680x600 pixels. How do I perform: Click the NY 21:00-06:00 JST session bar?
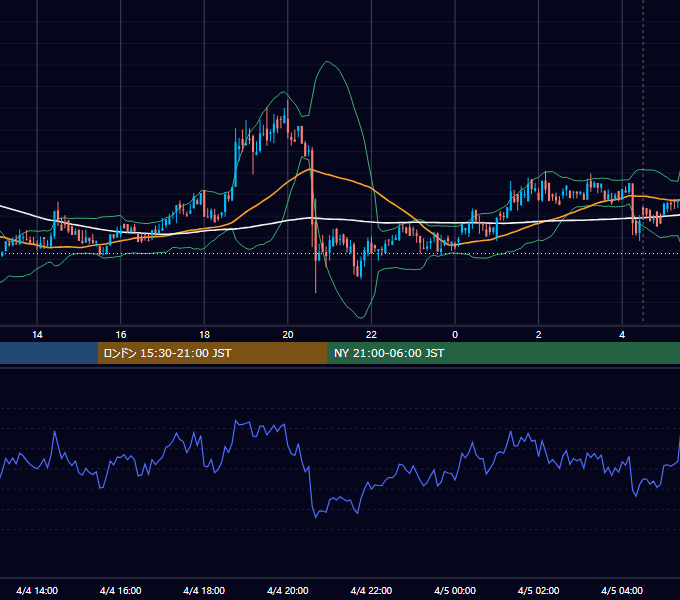pyautogui.click(x=503, y=353)
